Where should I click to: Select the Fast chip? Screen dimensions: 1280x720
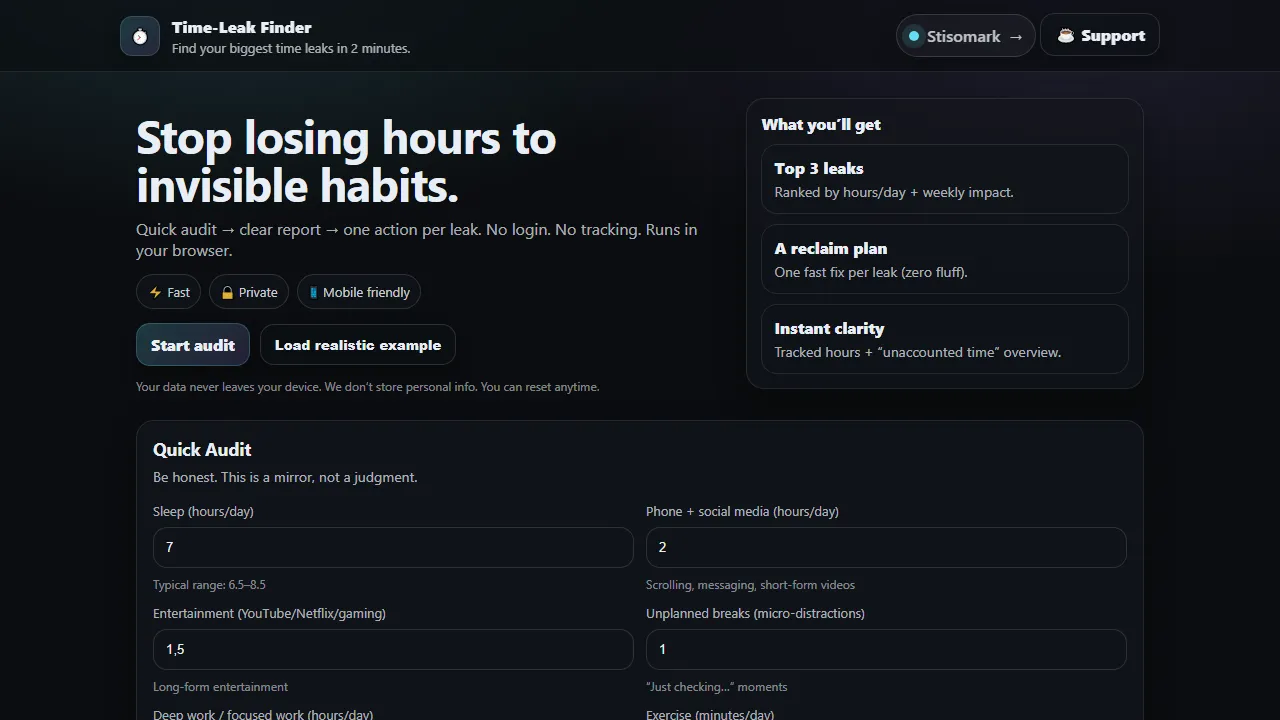coord(168,292)
